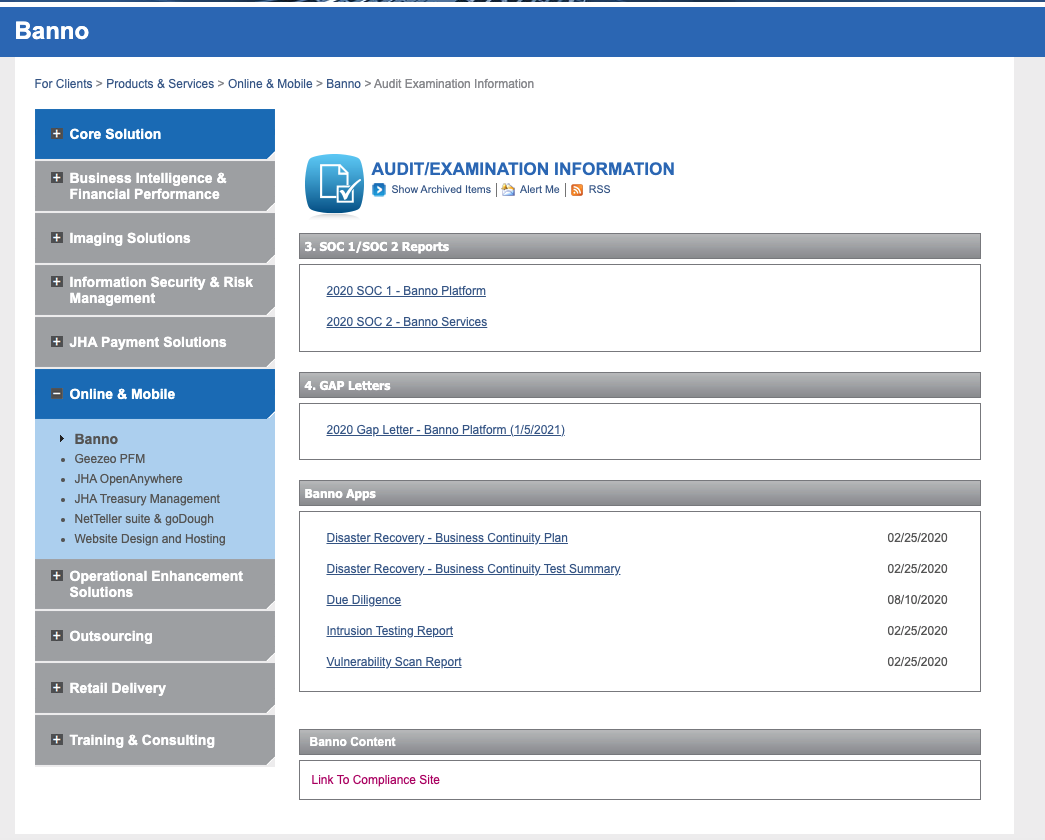Click the Audit/Examination document checkmark icon

pyautogui.click(x=333, y=185)
